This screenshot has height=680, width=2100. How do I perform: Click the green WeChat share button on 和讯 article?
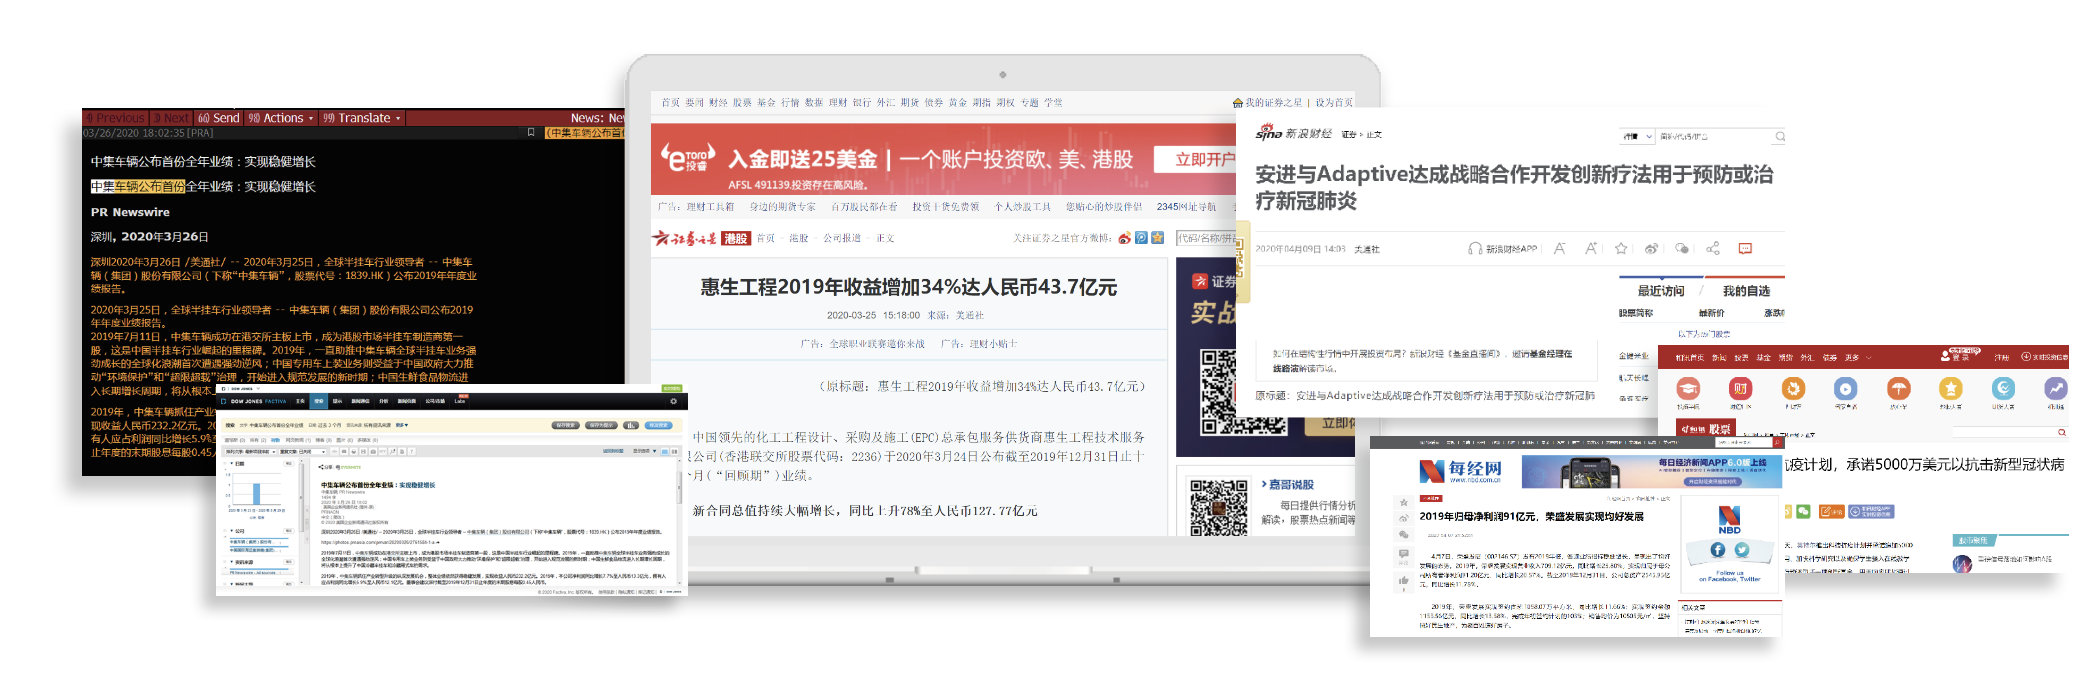[x=1803, y=511]
